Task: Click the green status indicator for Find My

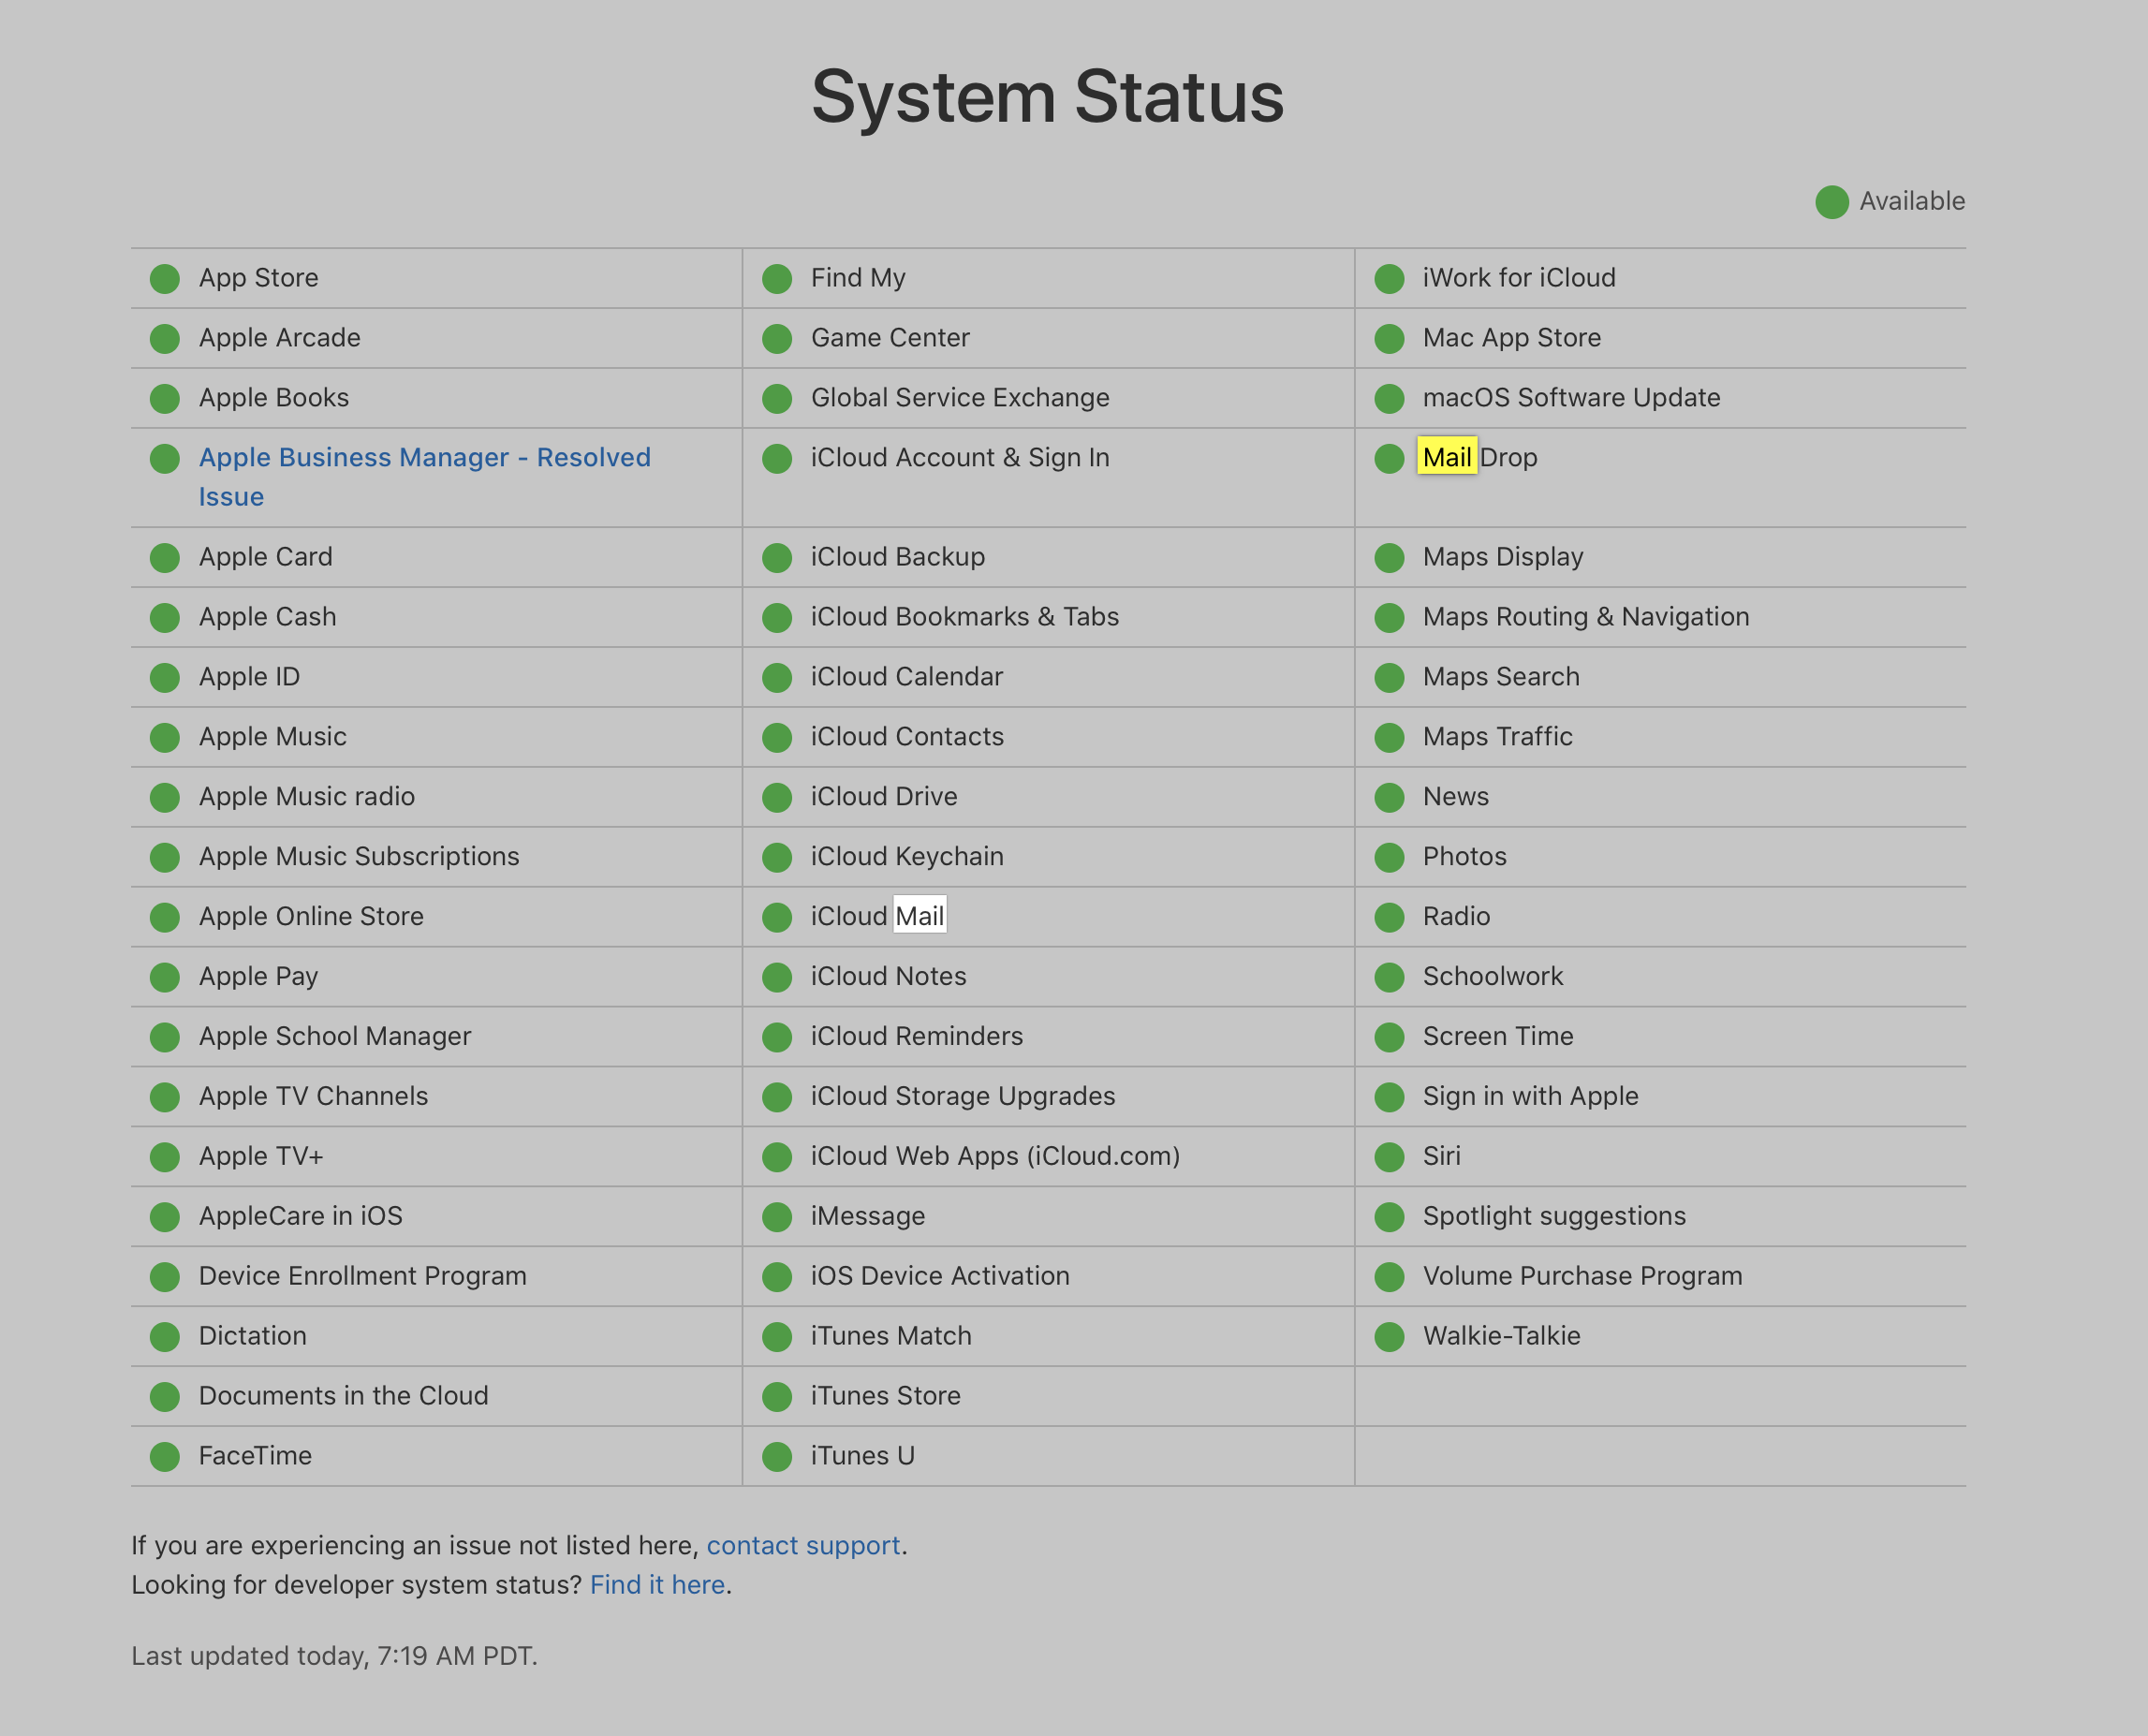Action: click(777, 279)
